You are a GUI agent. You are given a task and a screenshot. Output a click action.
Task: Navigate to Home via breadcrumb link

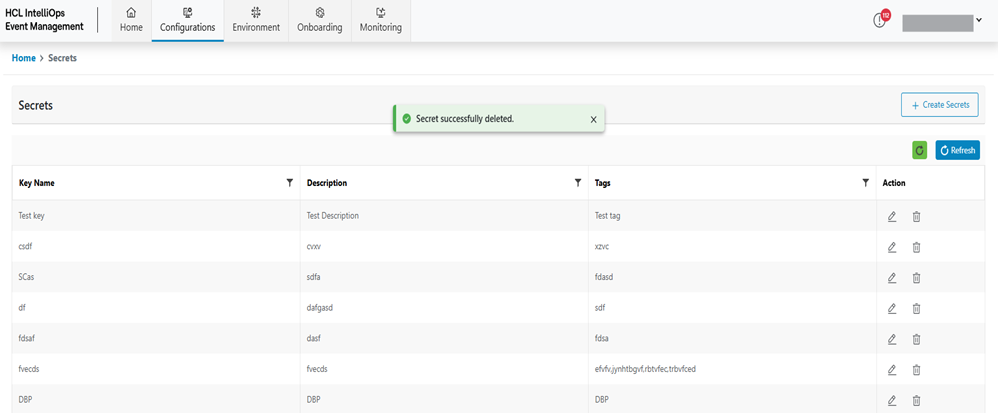[23, 58]
